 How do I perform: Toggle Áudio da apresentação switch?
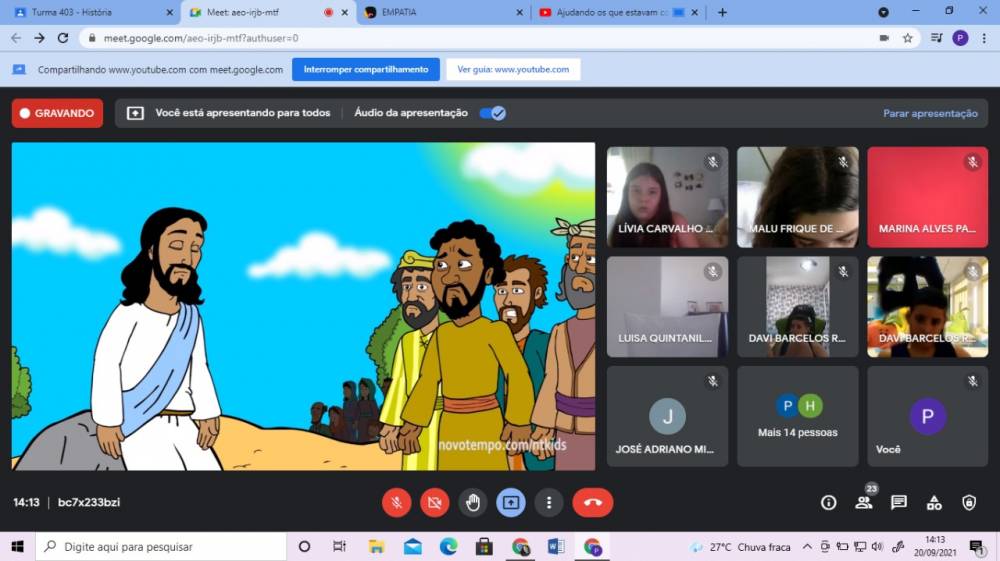pyautogui.click(x=492, y=113)
